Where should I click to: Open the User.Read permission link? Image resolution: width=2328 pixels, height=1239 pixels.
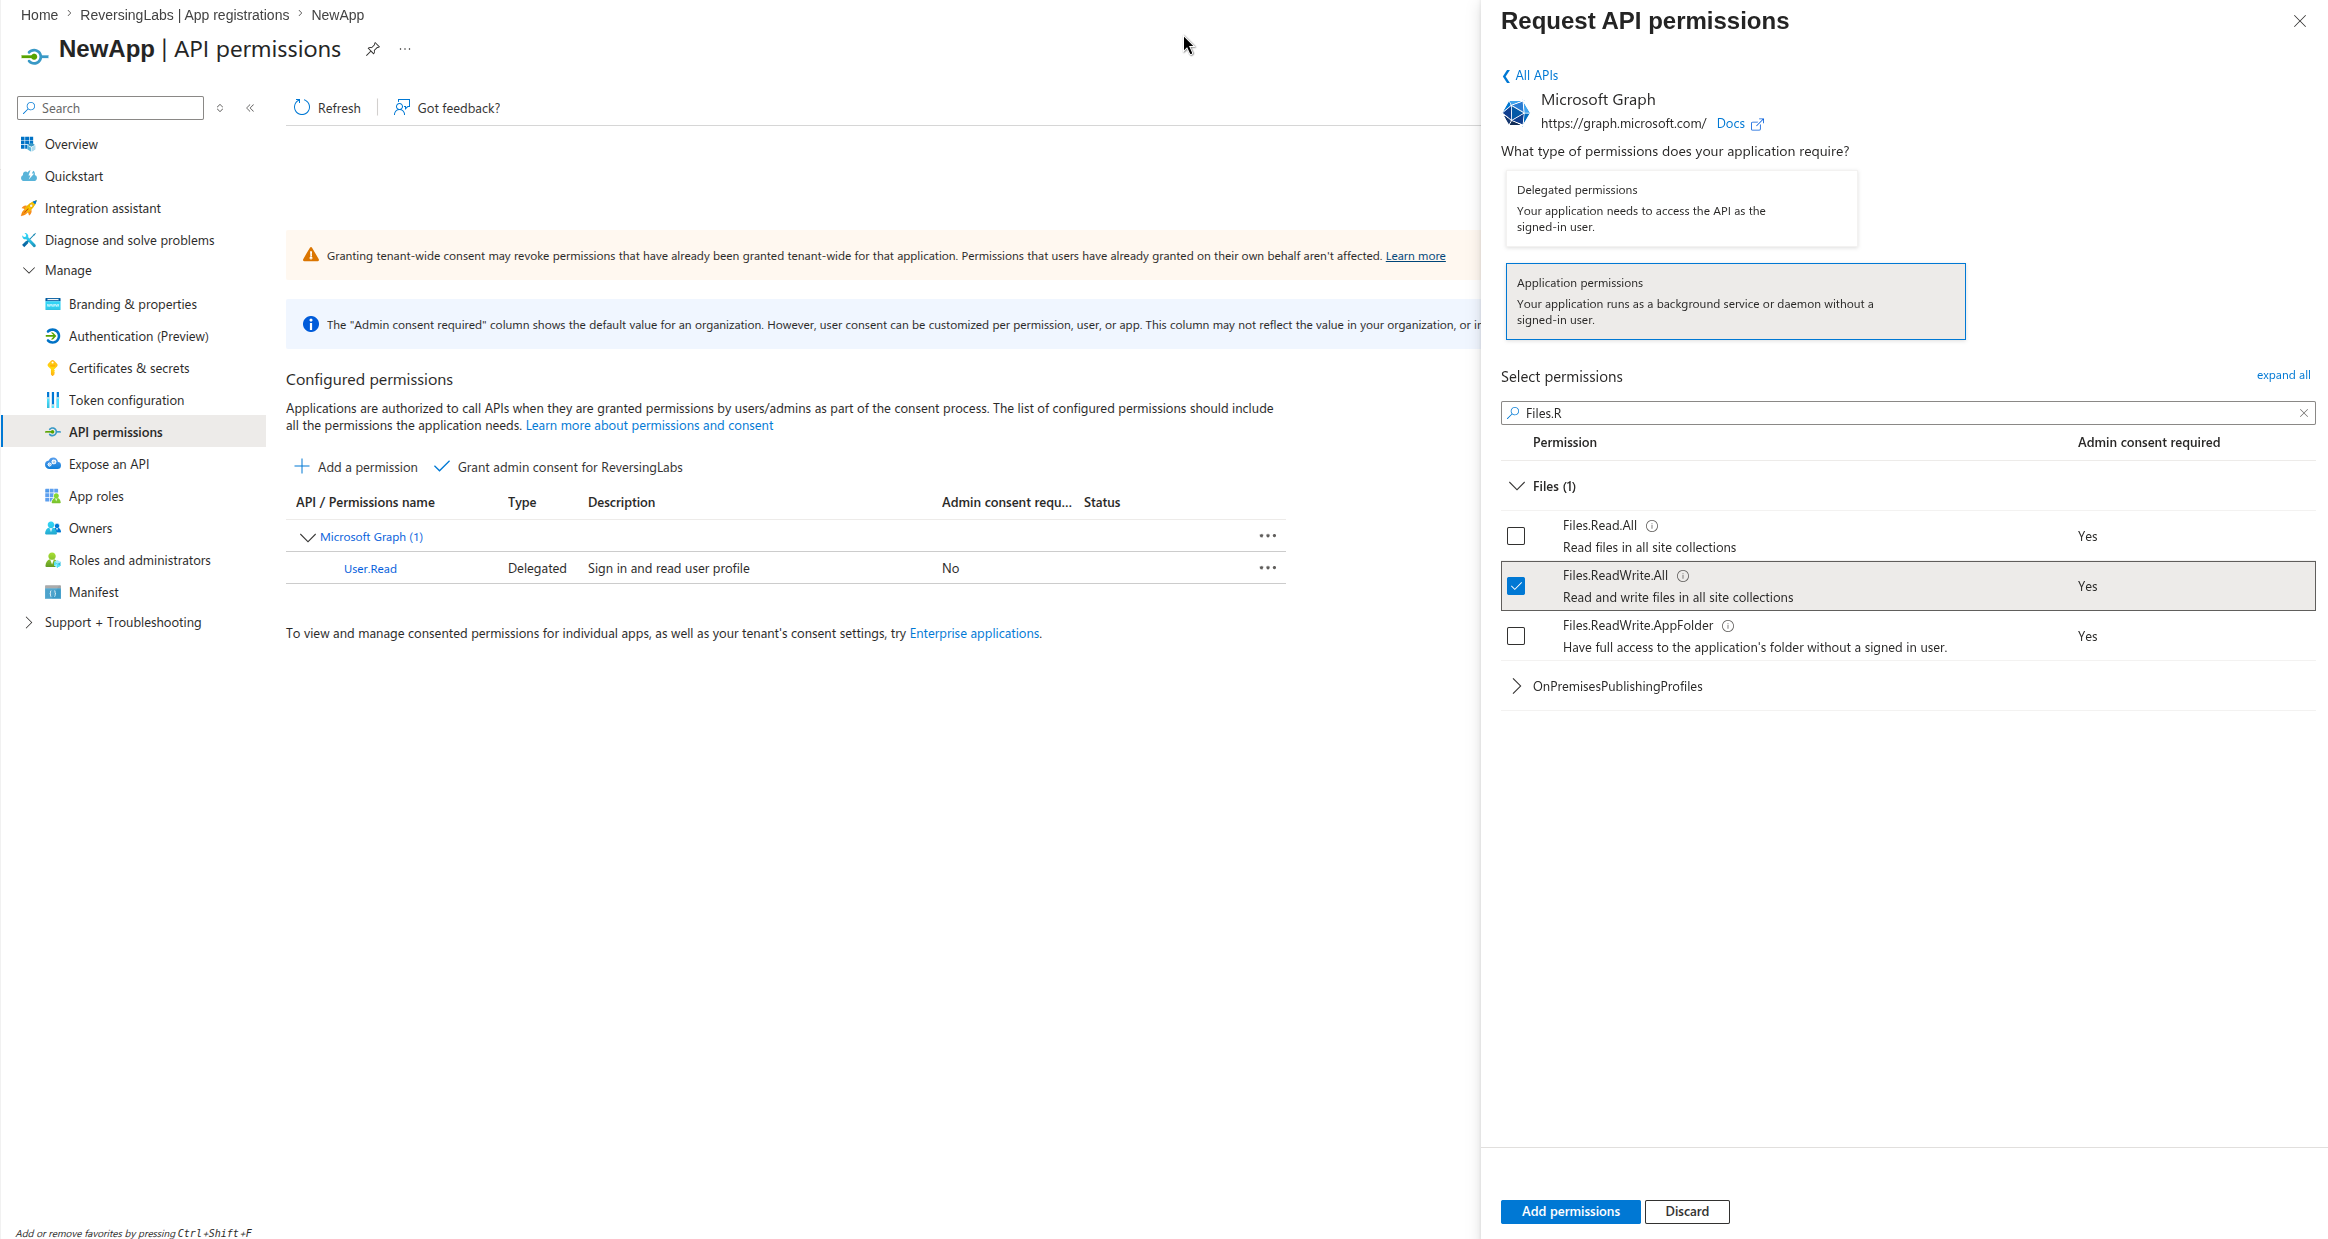click(370, 569)
